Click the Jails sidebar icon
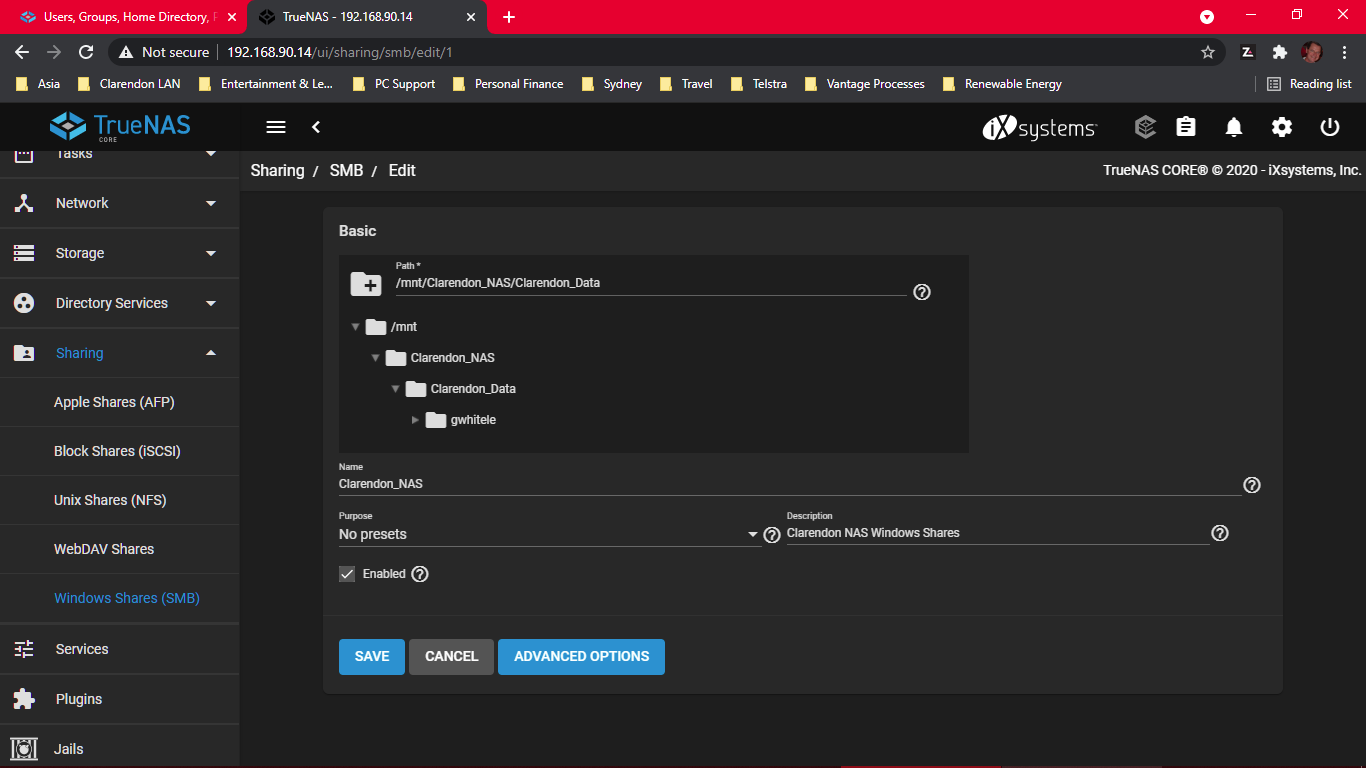The height and width of the screenshot is (768, 1366). click(x=24, y=749)
